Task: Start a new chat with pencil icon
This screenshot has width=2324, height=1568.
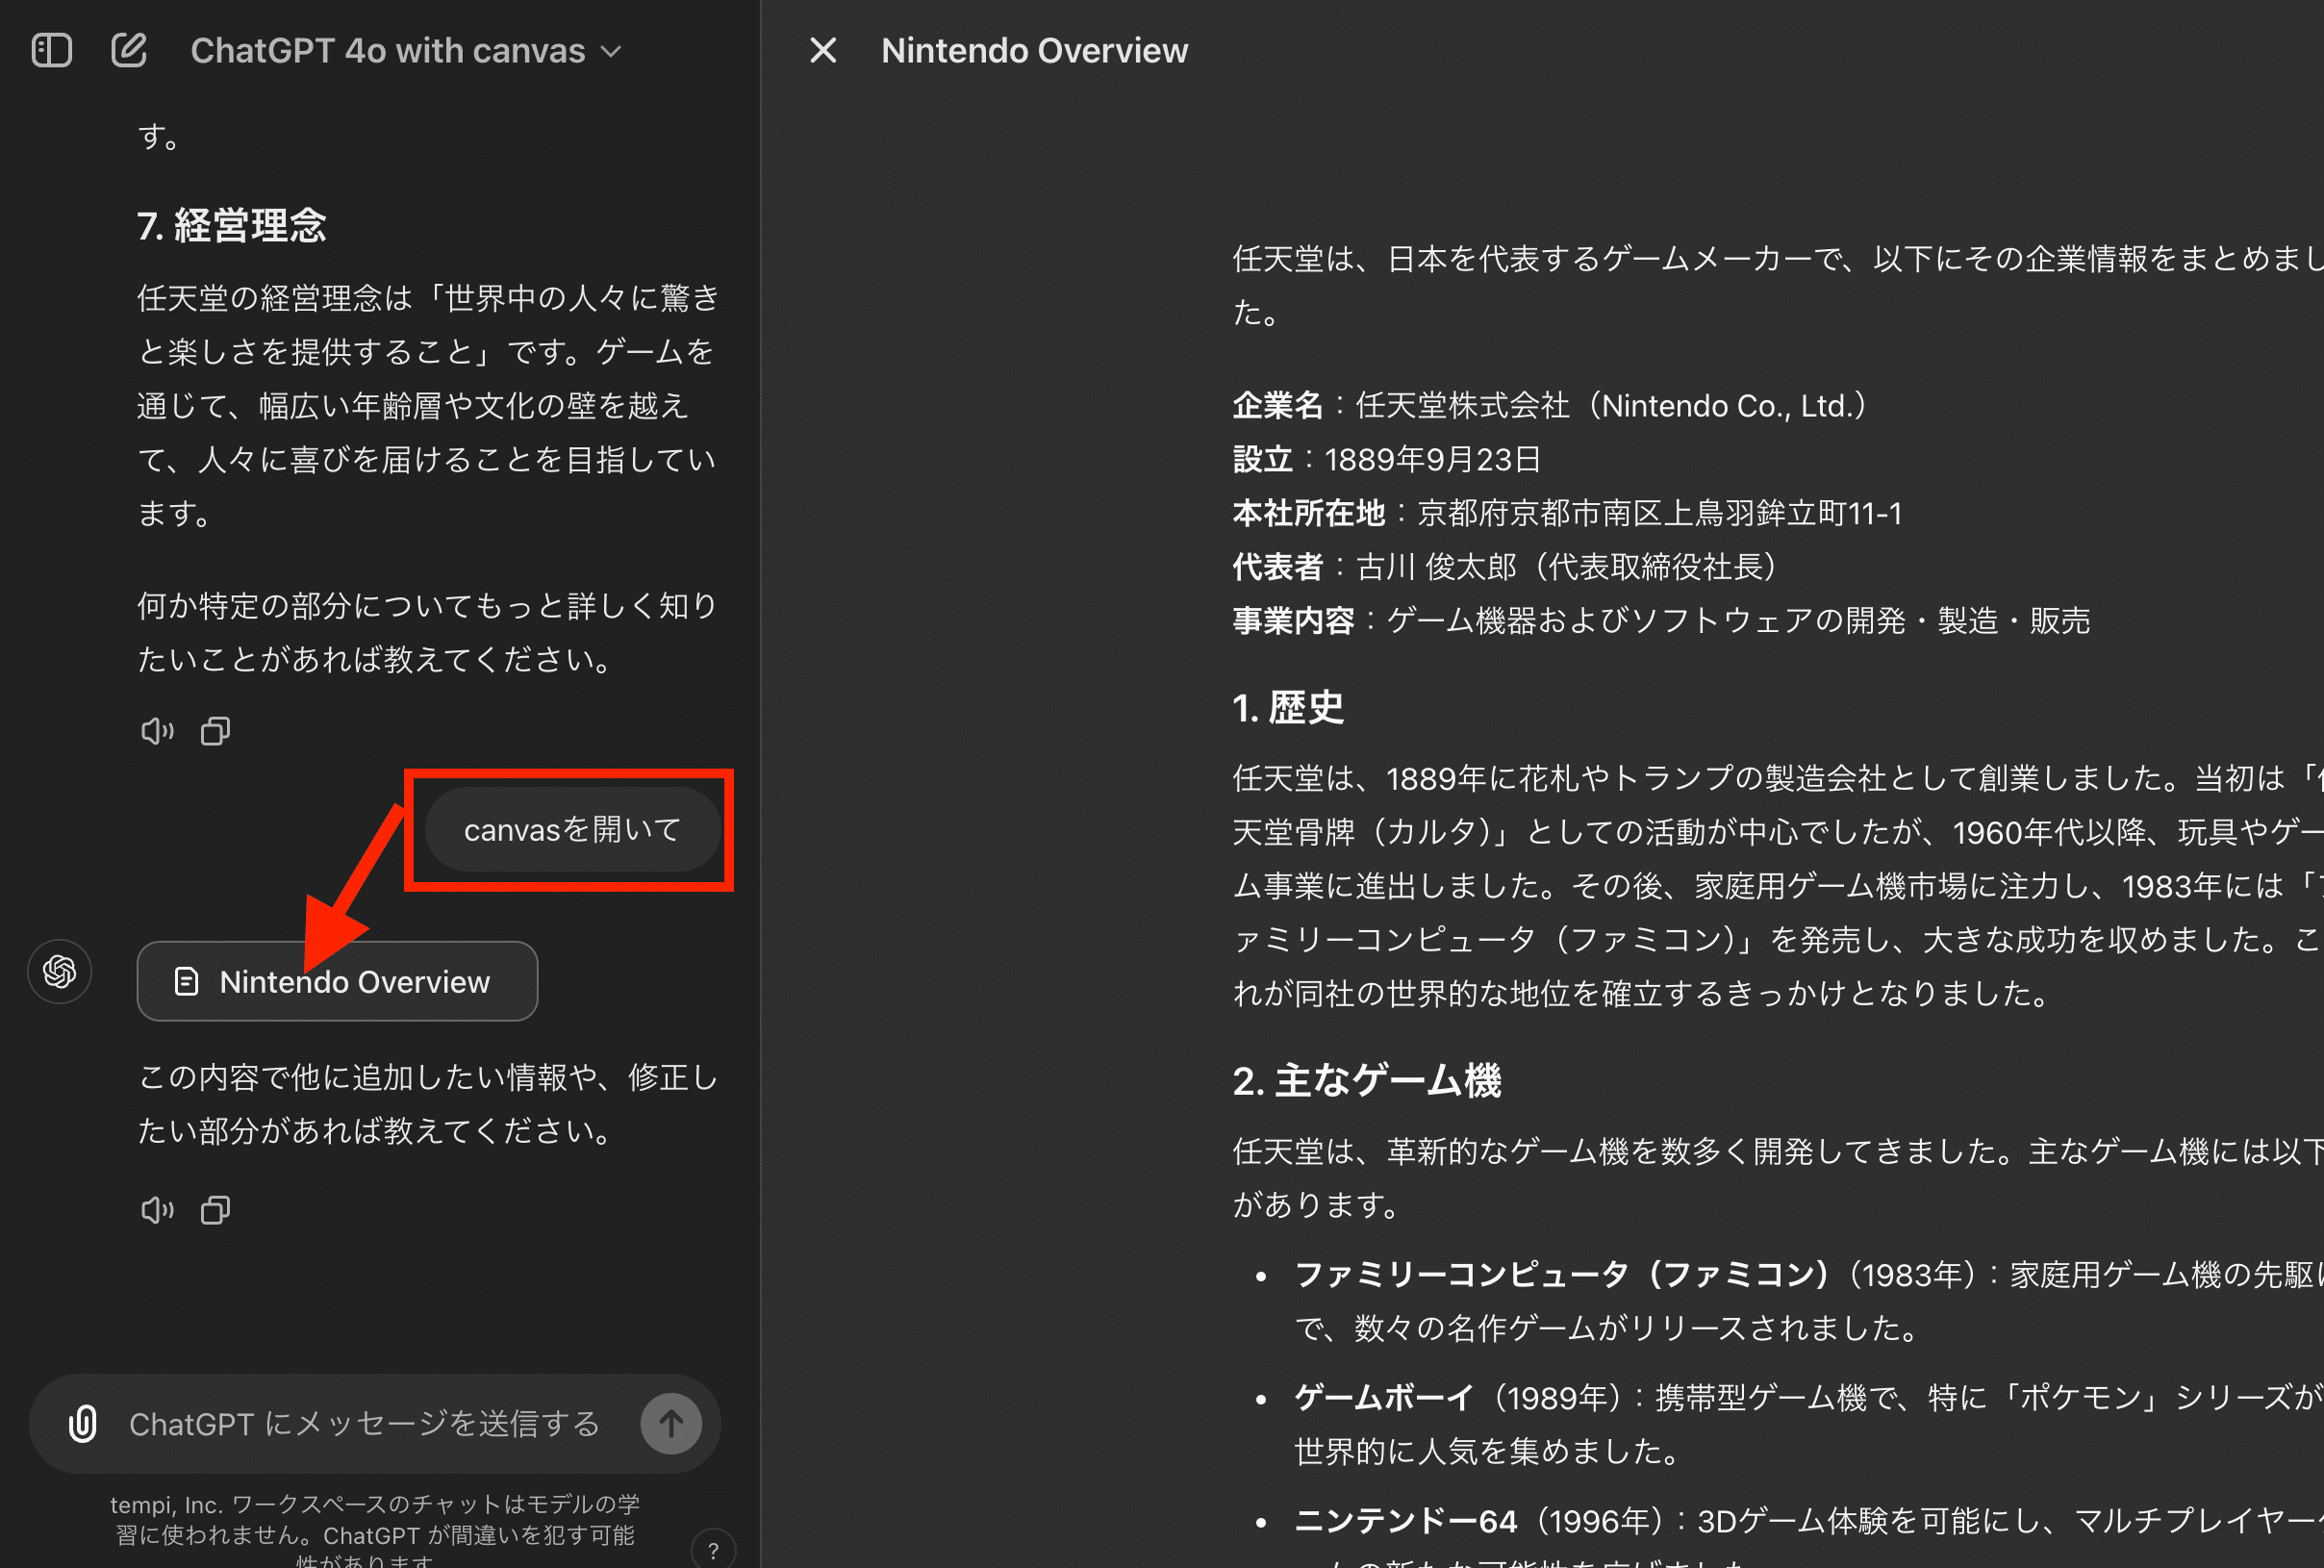Action: click(x=129, y=50)
